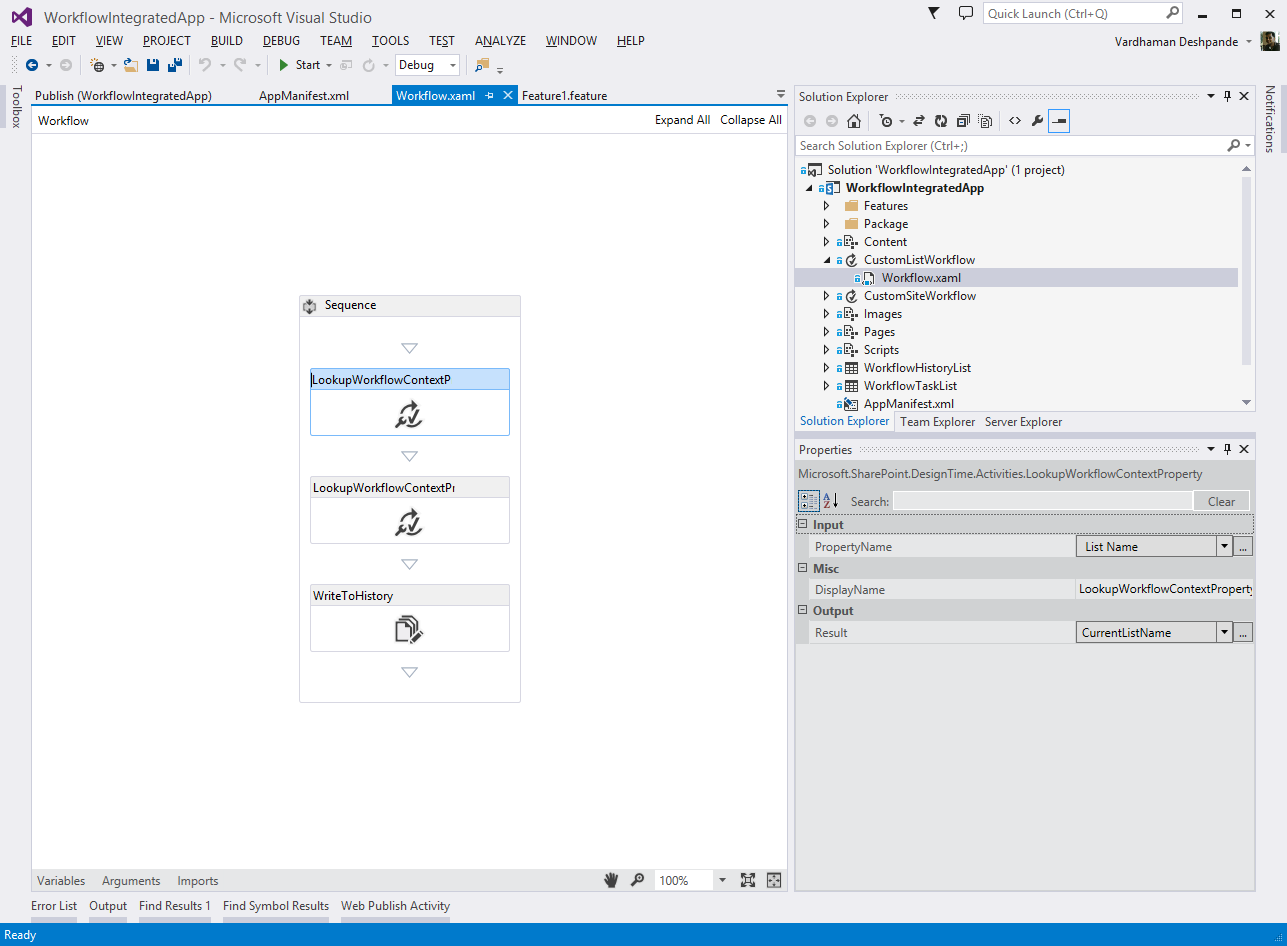Save the current file using toolbar icon

point(153,65)
